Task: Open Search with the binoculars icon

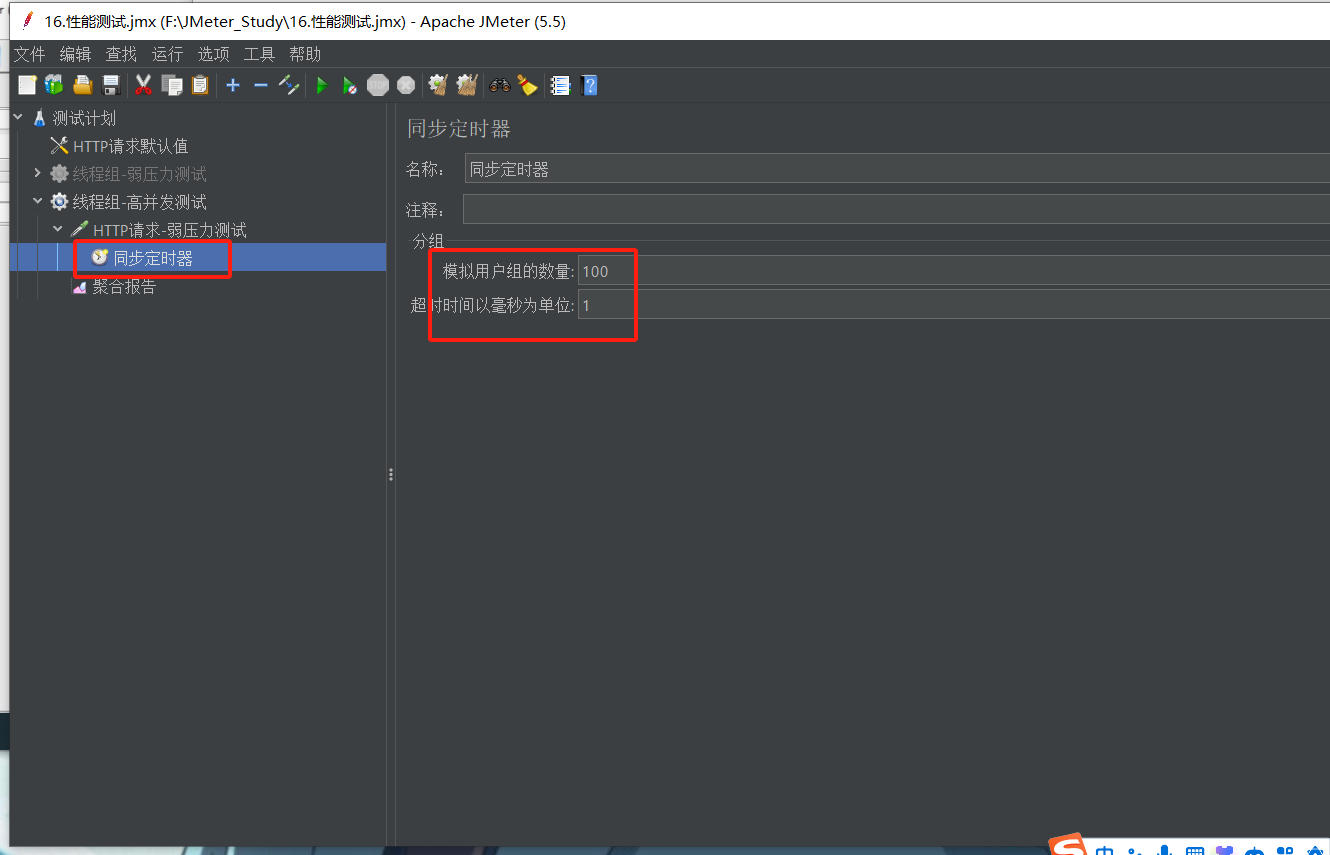Action: coord(500,86)
